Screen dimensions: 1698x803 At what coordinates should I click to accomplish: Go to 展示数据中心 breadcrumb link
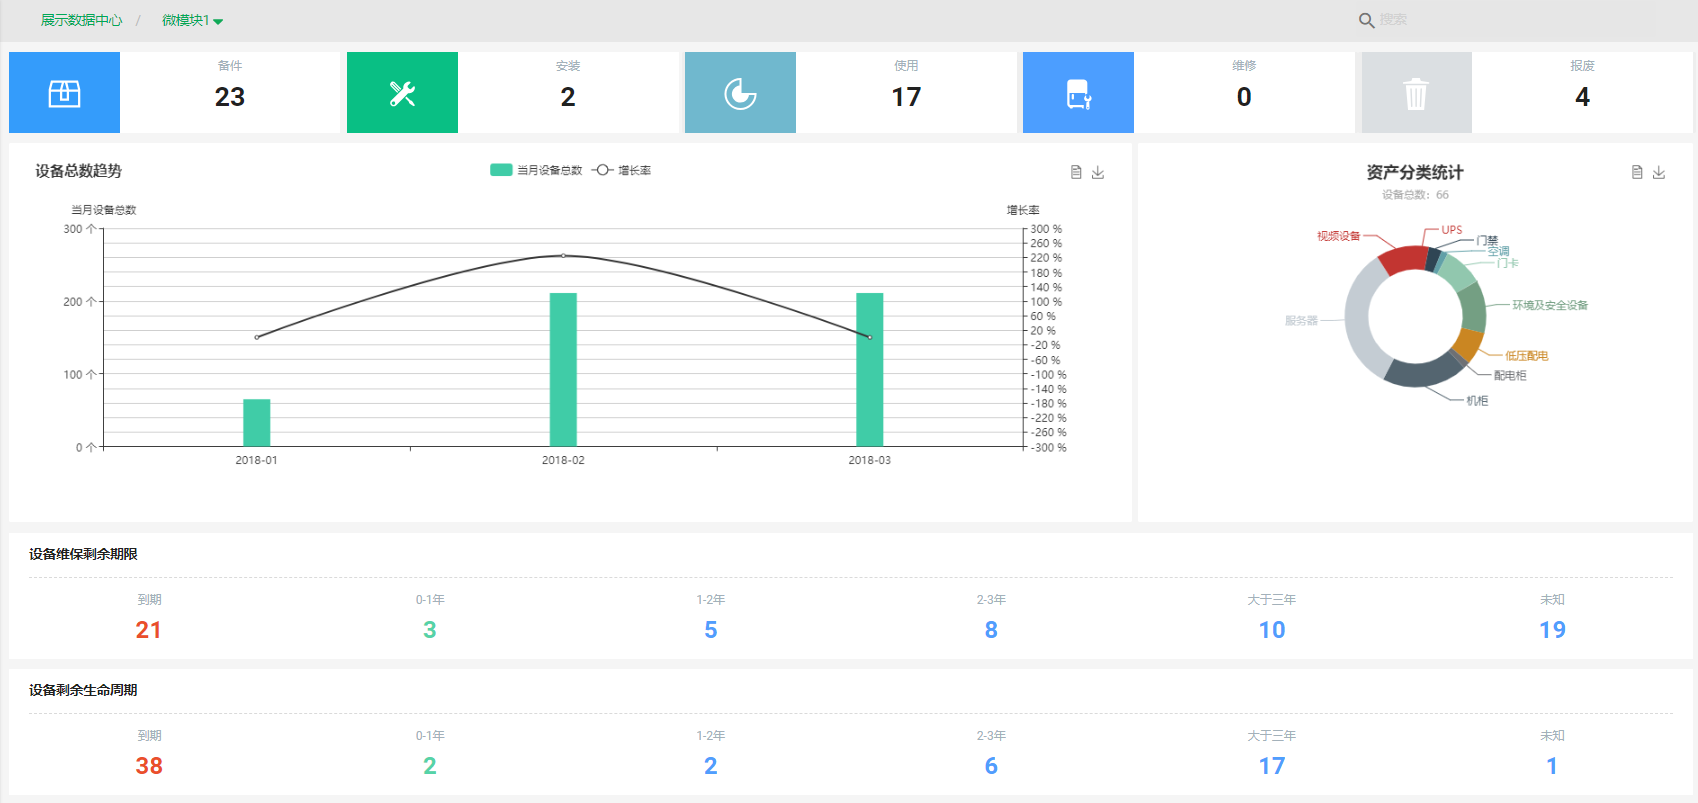point(81,20)
